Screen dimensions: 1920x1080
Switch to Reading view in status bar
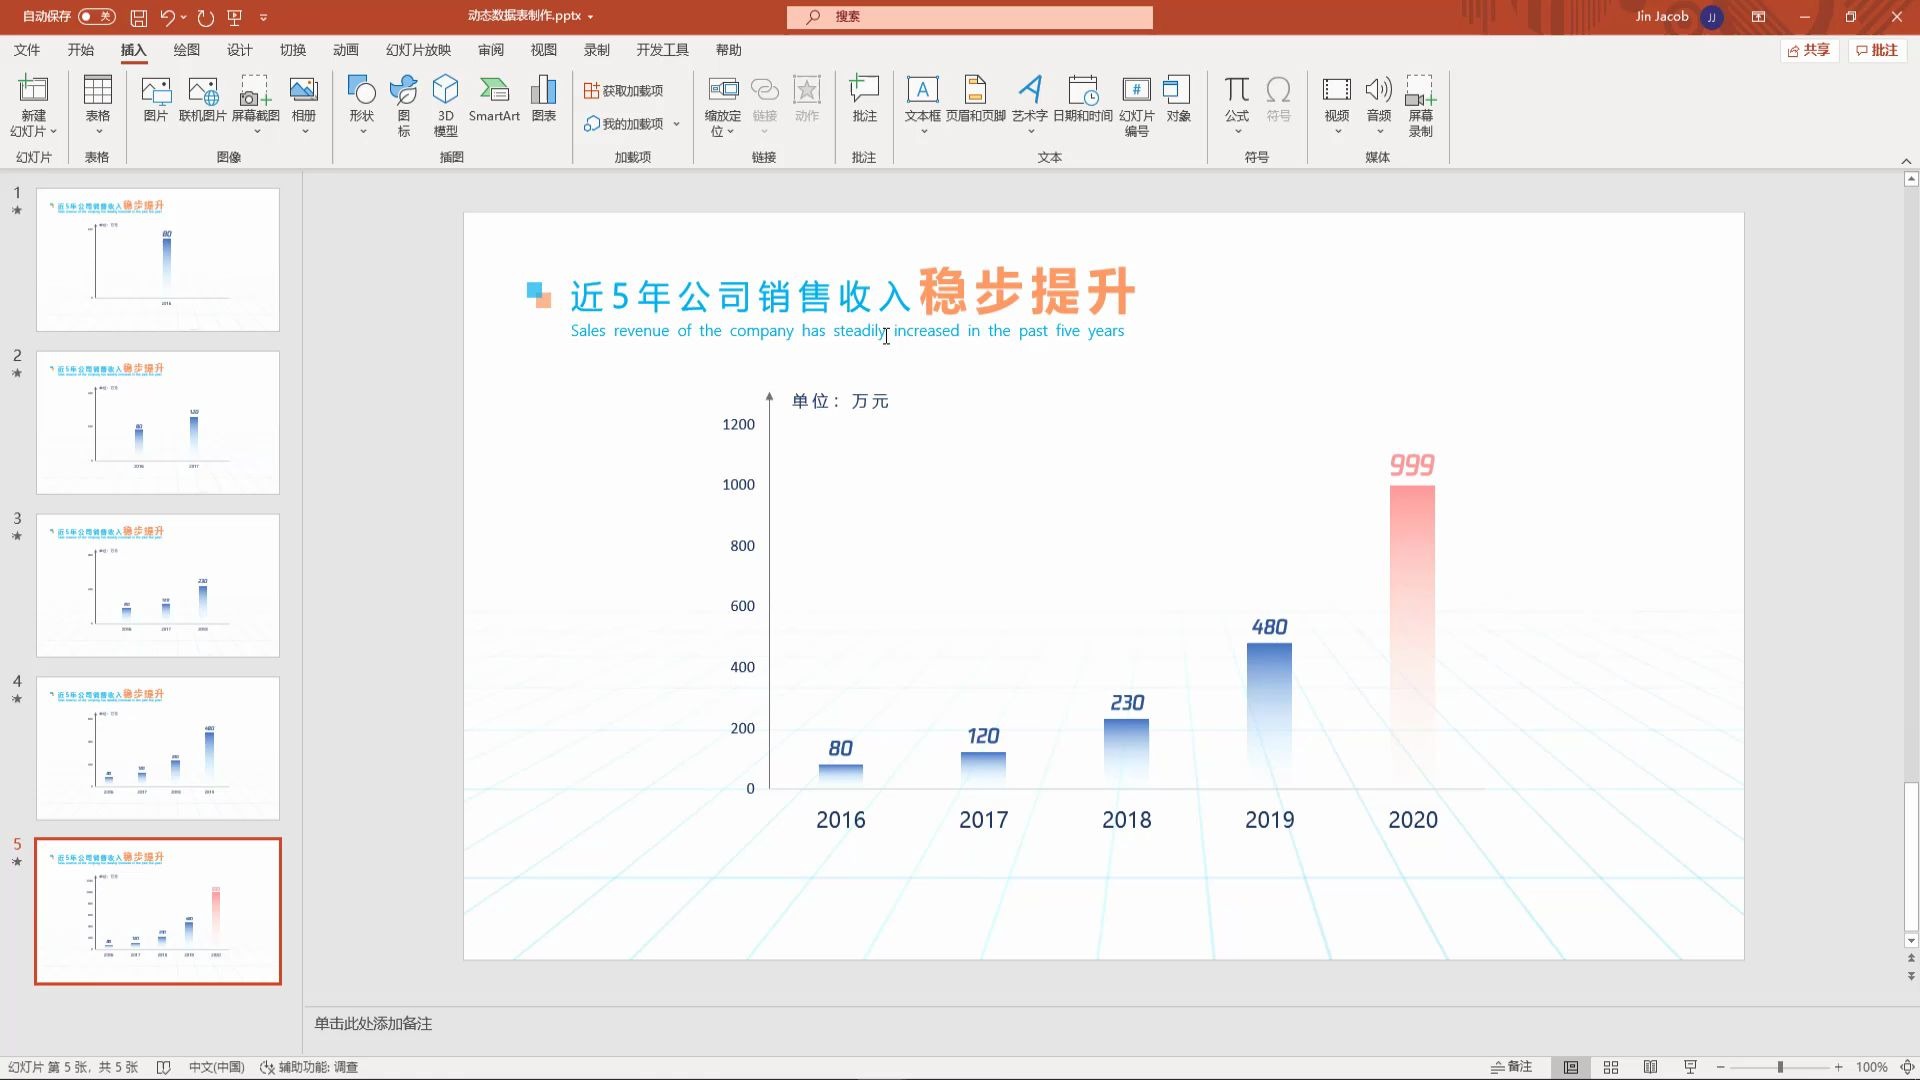point(1651,1067)
